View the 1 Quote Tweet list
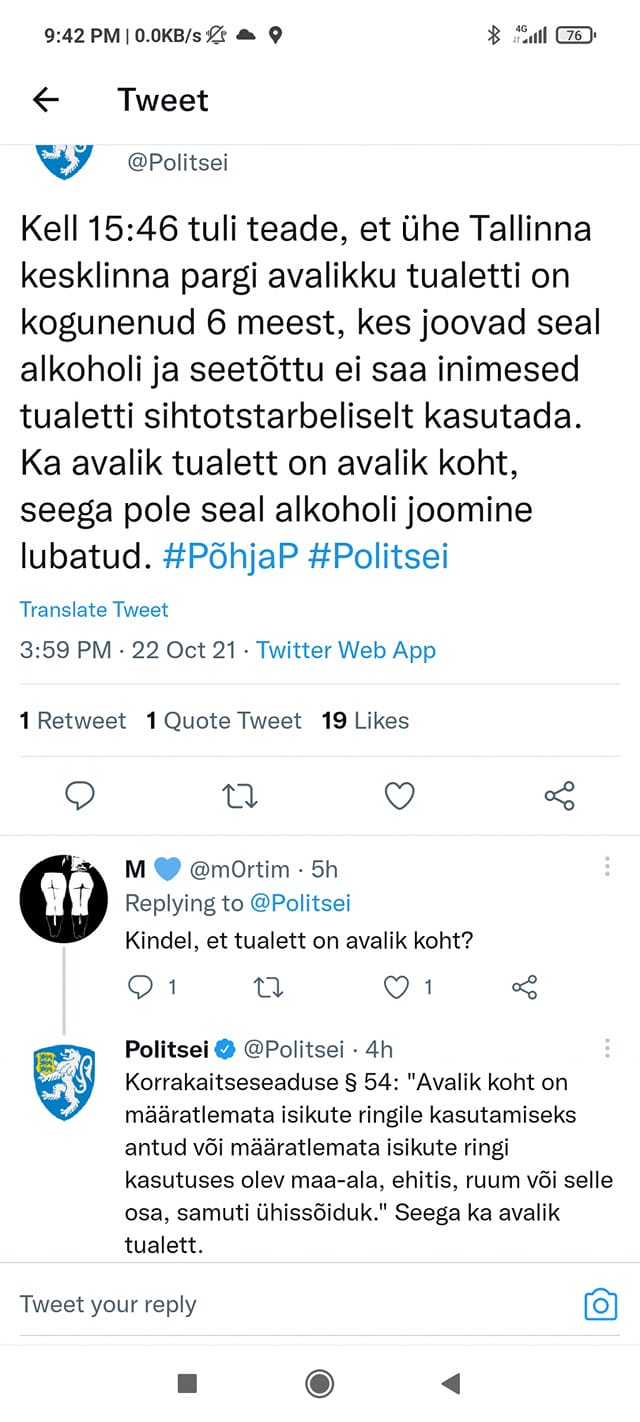Image resolution: width=640 pixels, height=1422 pixels. click(224, 720)
